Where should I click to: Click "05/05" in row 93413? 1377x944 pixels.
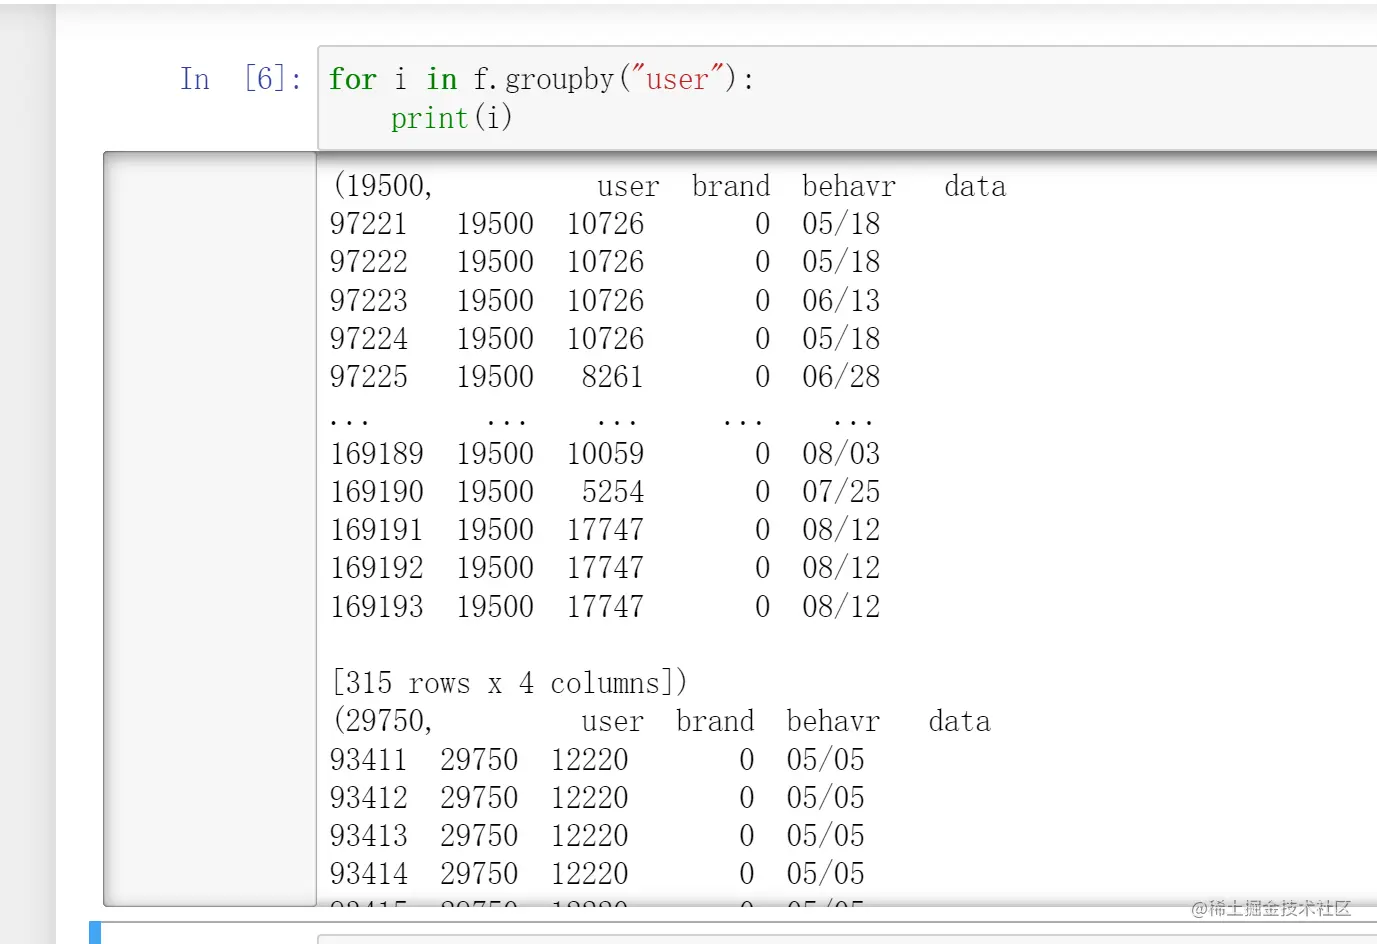(x=825, y=835)
